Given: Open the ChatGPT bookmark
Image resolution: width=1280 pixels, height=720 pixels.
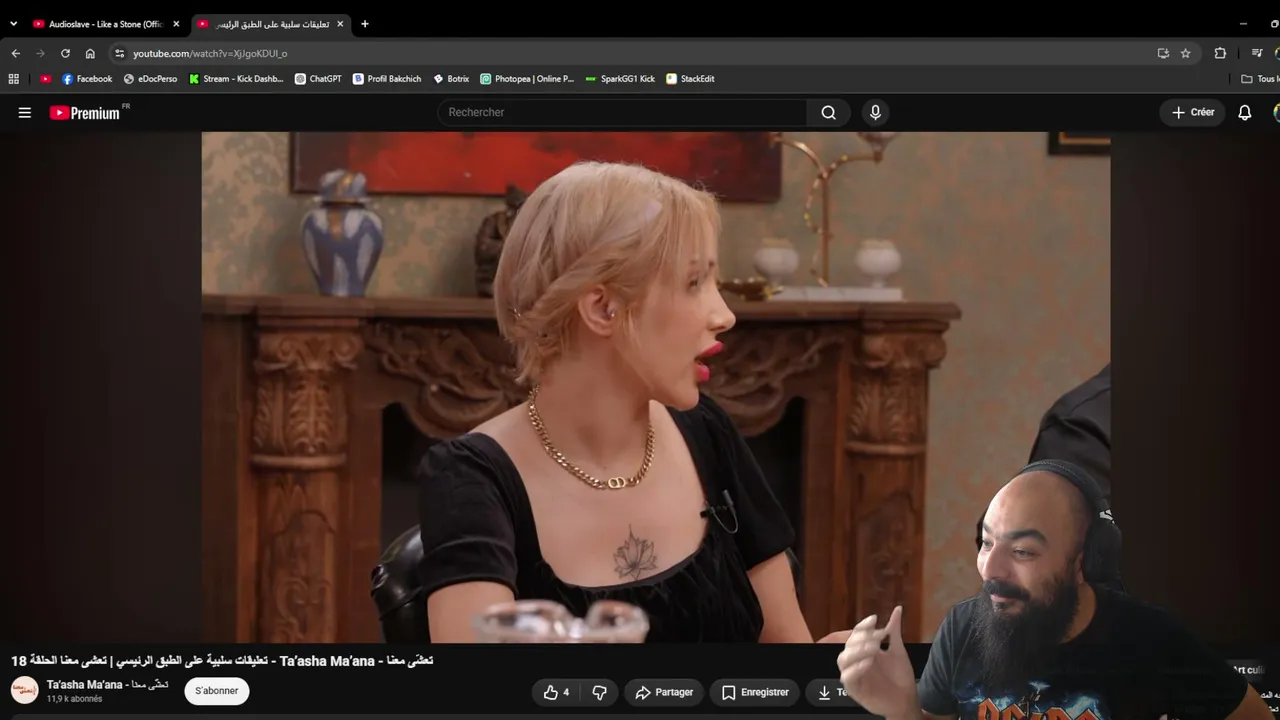Looking at the screenshot, I should 318,79.
